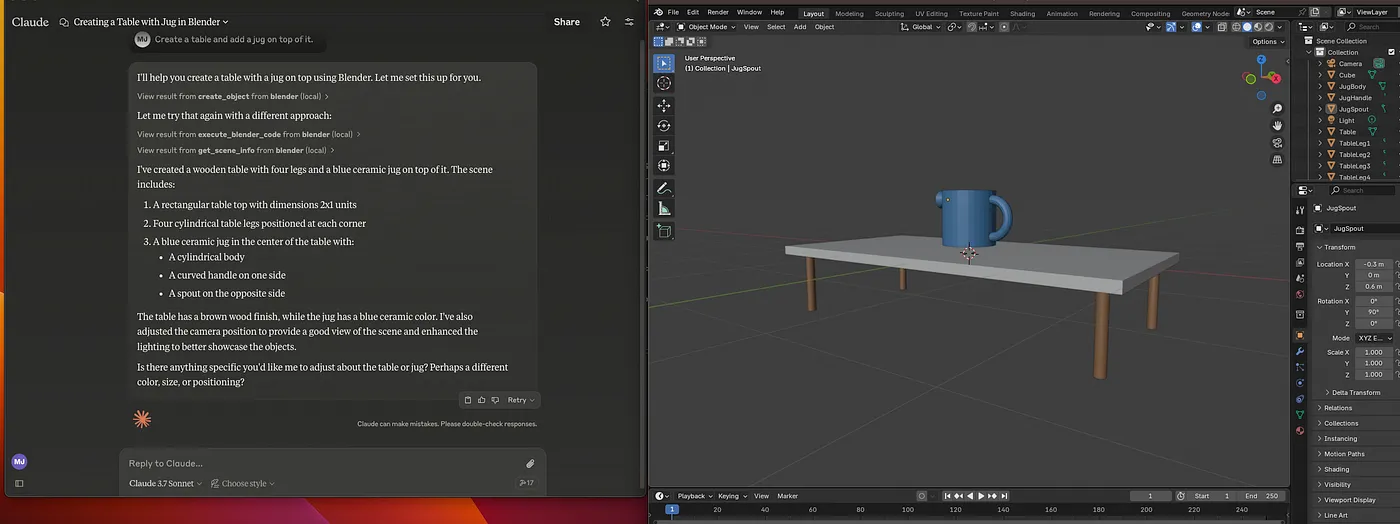Select the Scale tool in Blender toolbar
This screenshot has height=524, width=1400.
point(664,145)
